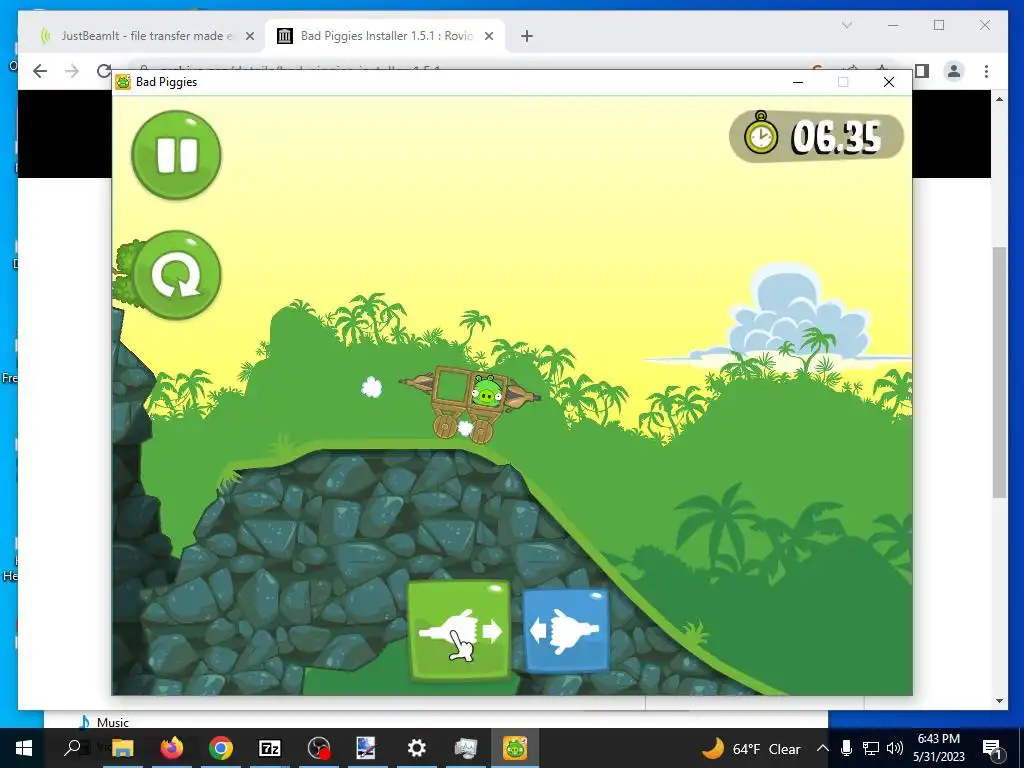Open 7-Zip from the taskbar
The width and height of the screenshot is (1024, 768).
(270, 748)
